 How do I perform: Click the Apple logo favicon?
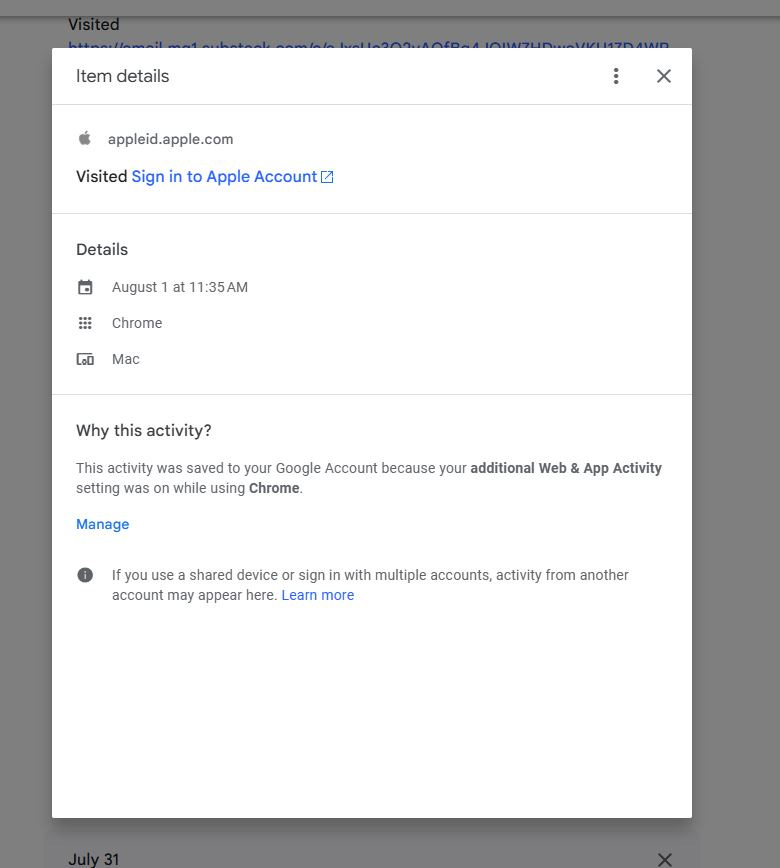coord(85,138)
